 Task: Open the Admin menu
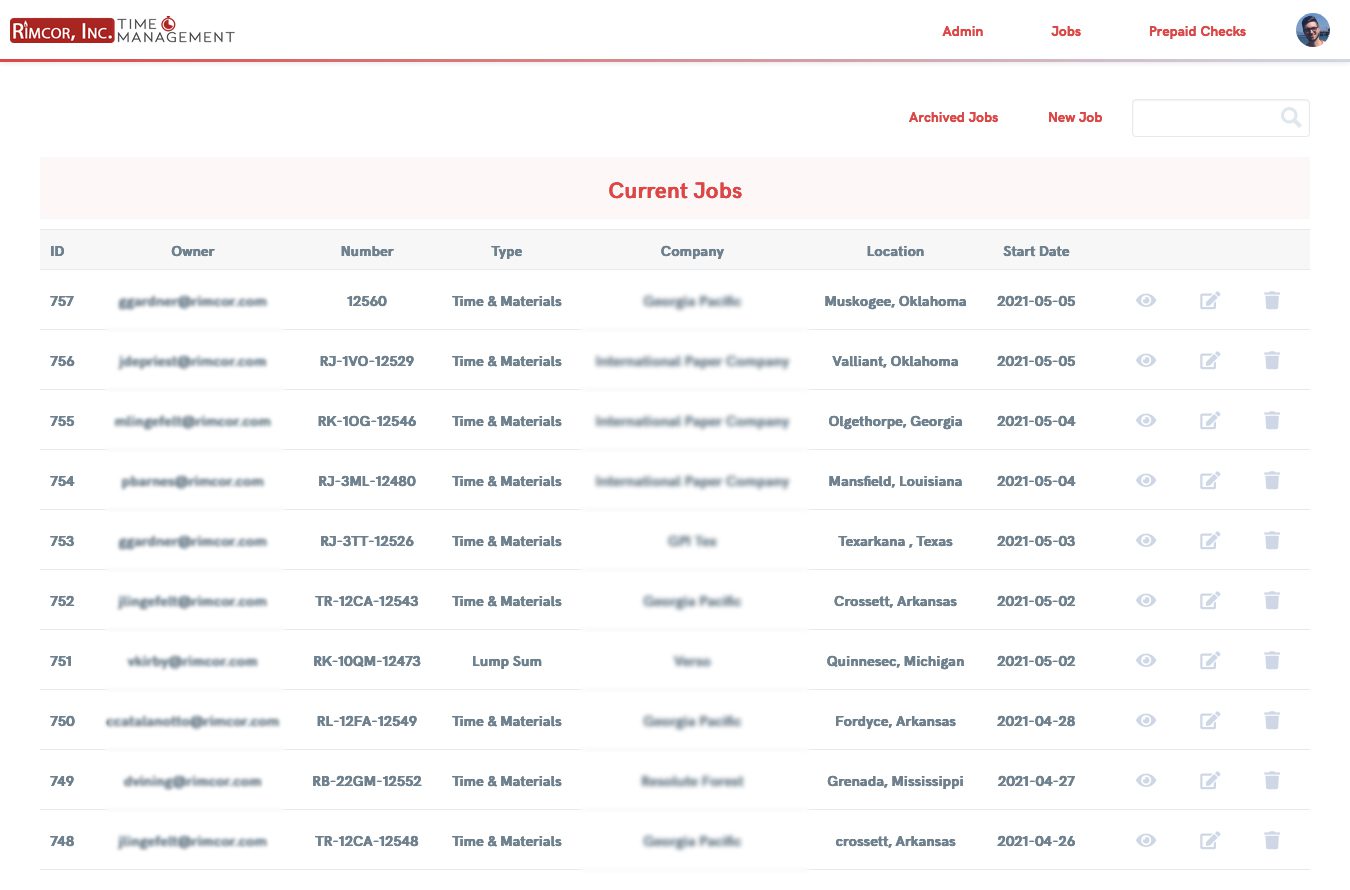click(962, 31)
